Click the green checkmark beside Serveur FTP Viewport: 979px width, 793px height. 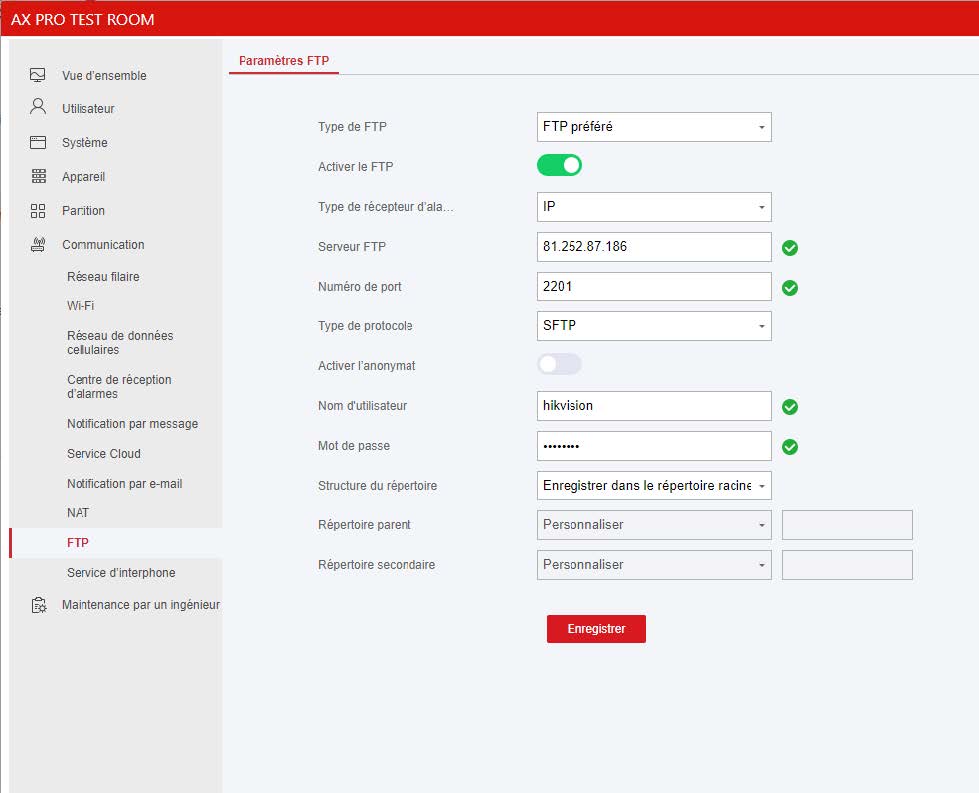(790, 247)
